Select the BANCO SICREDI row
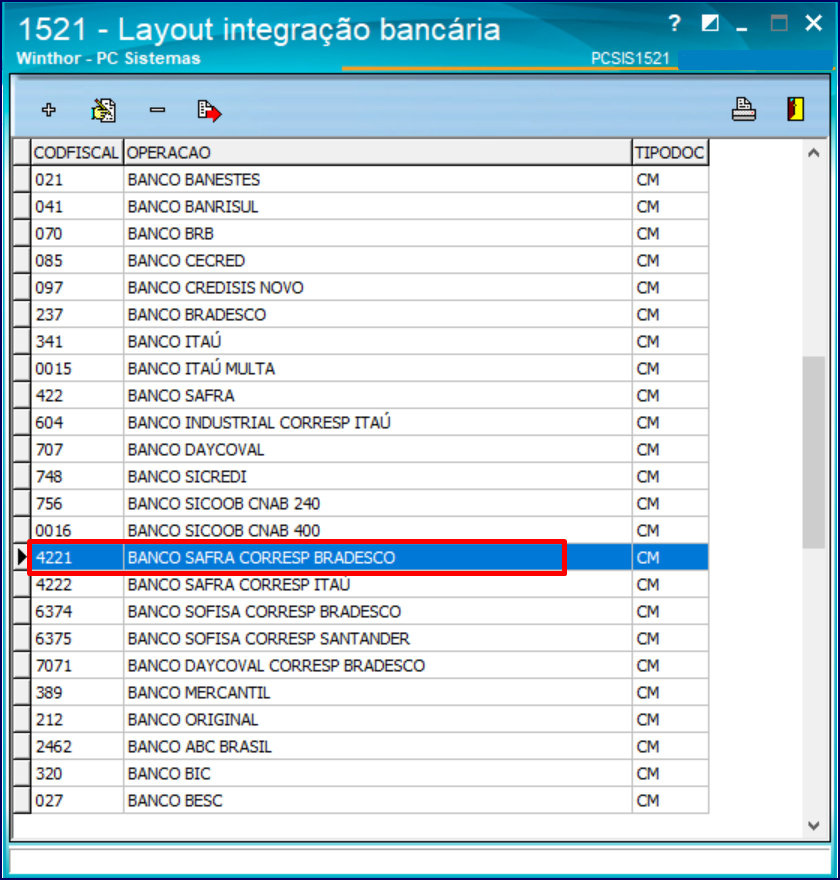The image size is (840, 880). 360,476
